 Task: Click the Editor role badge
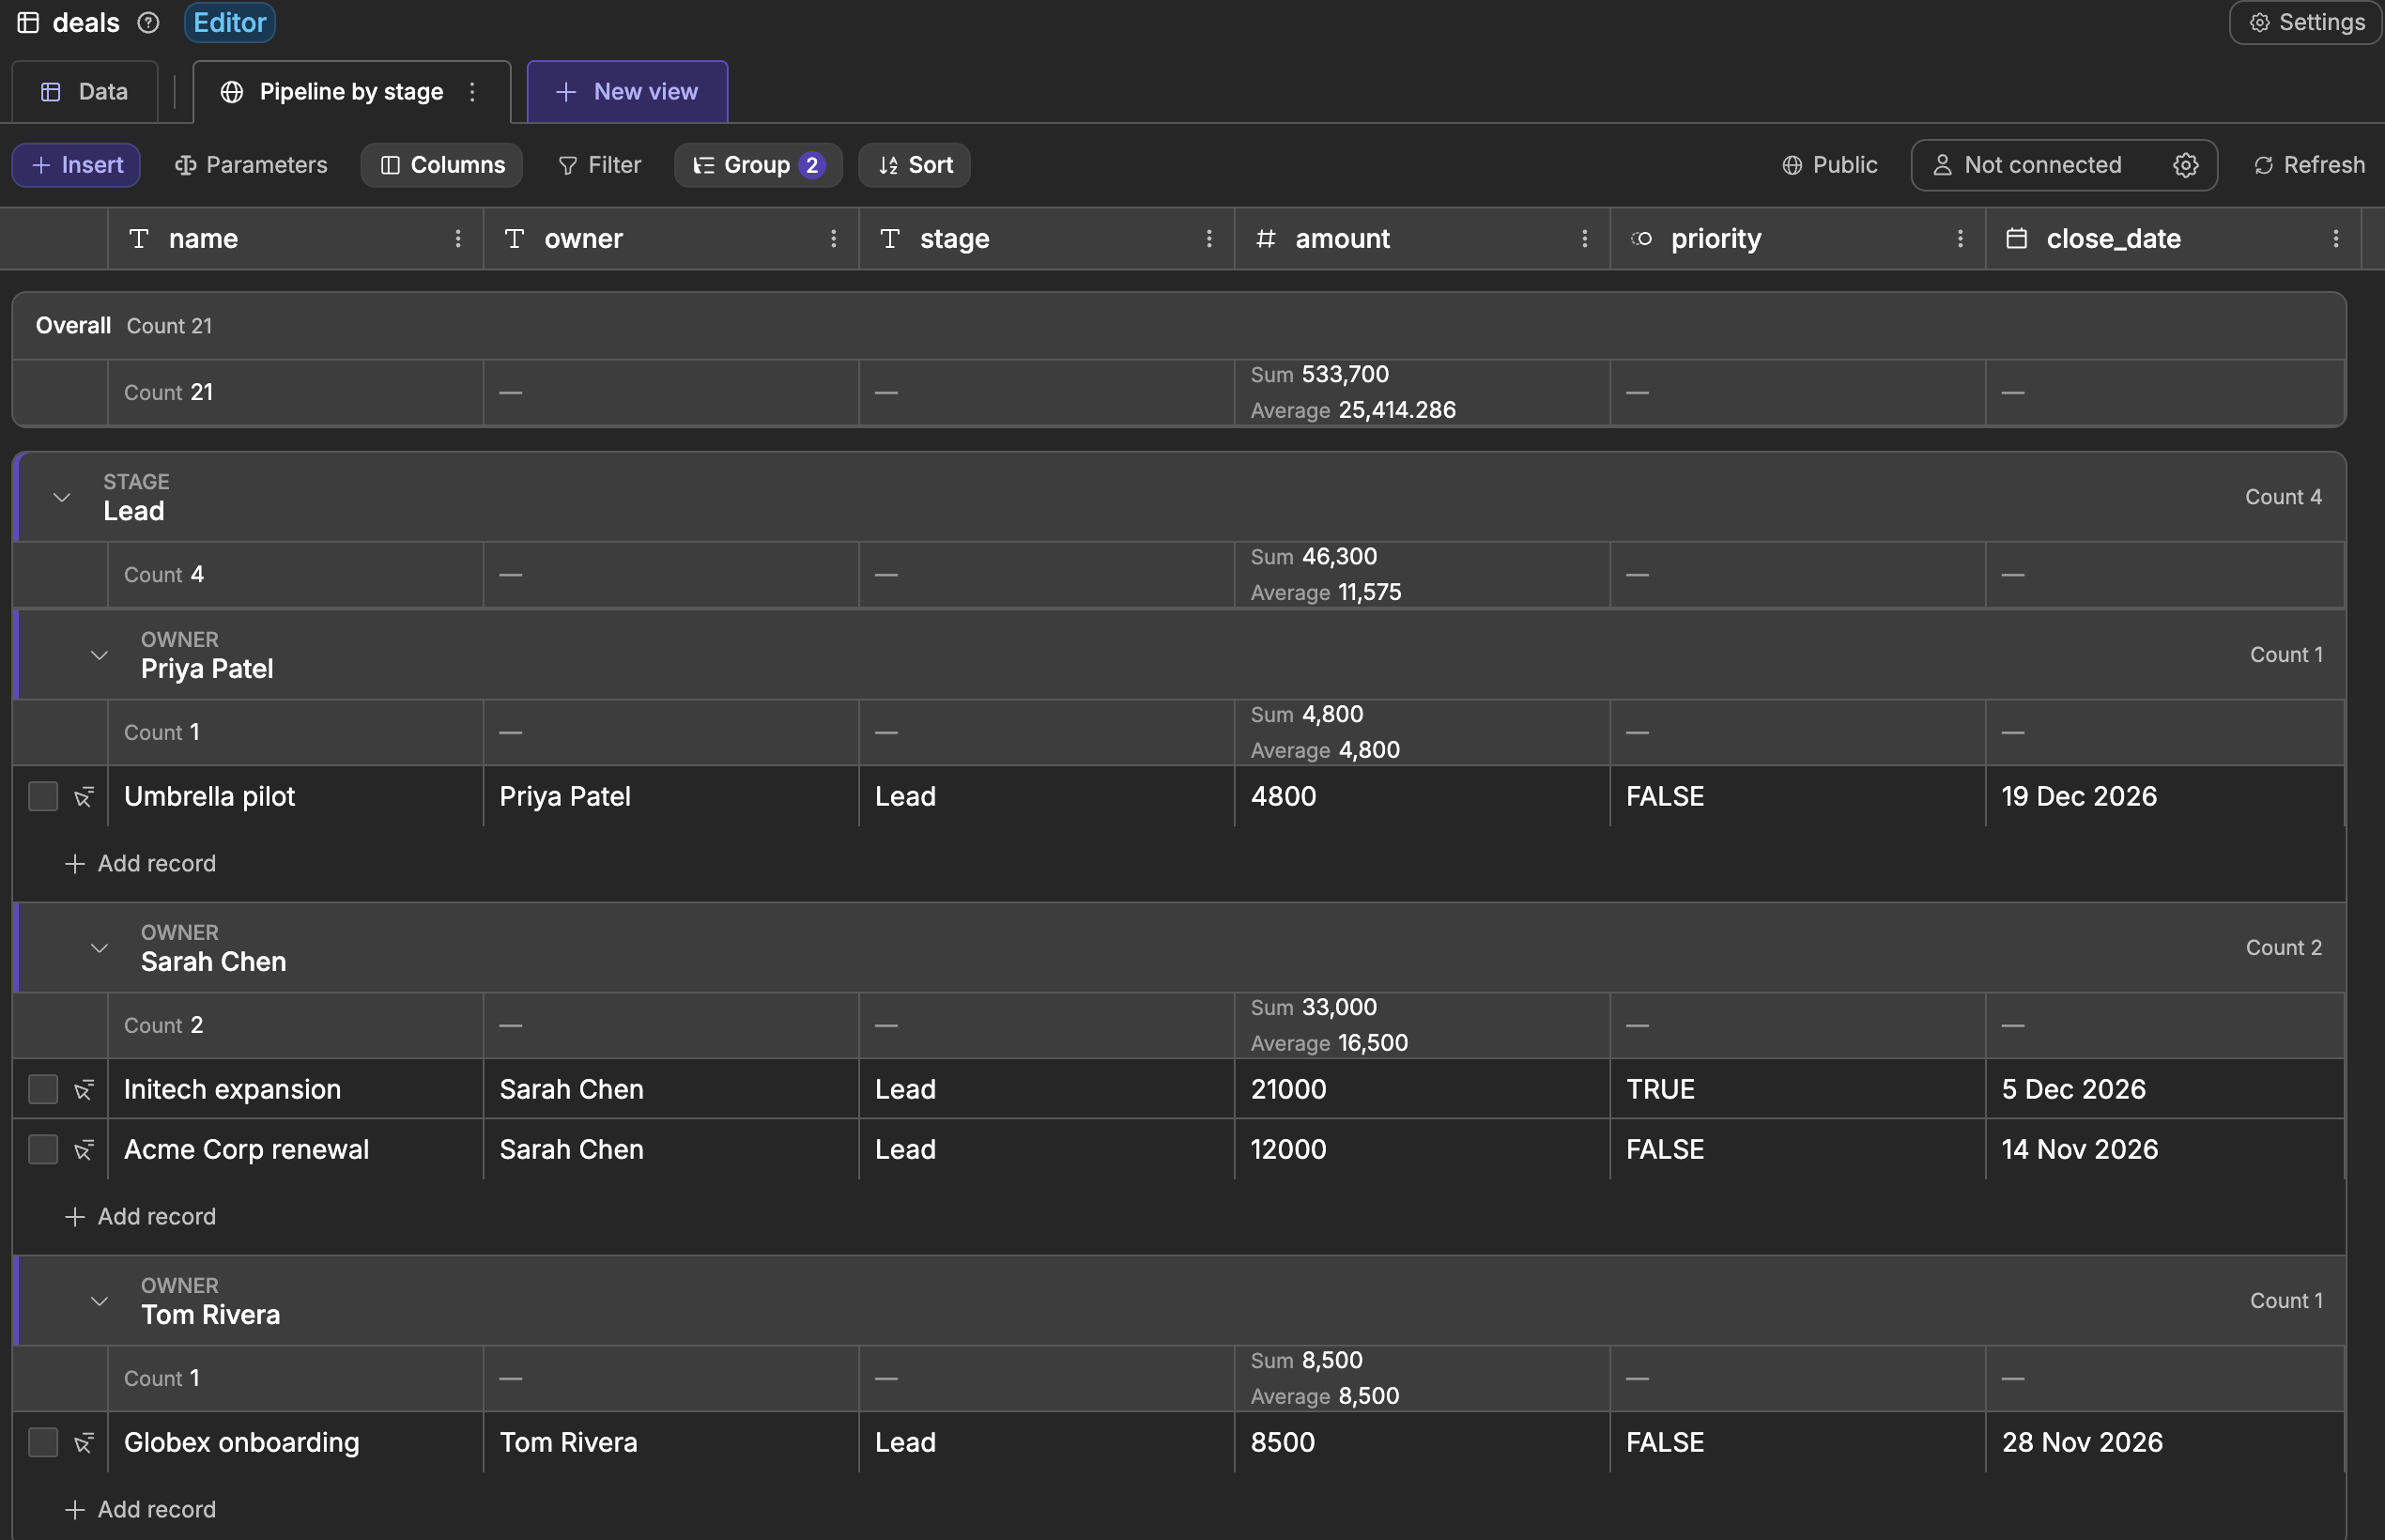click(229, 22)
